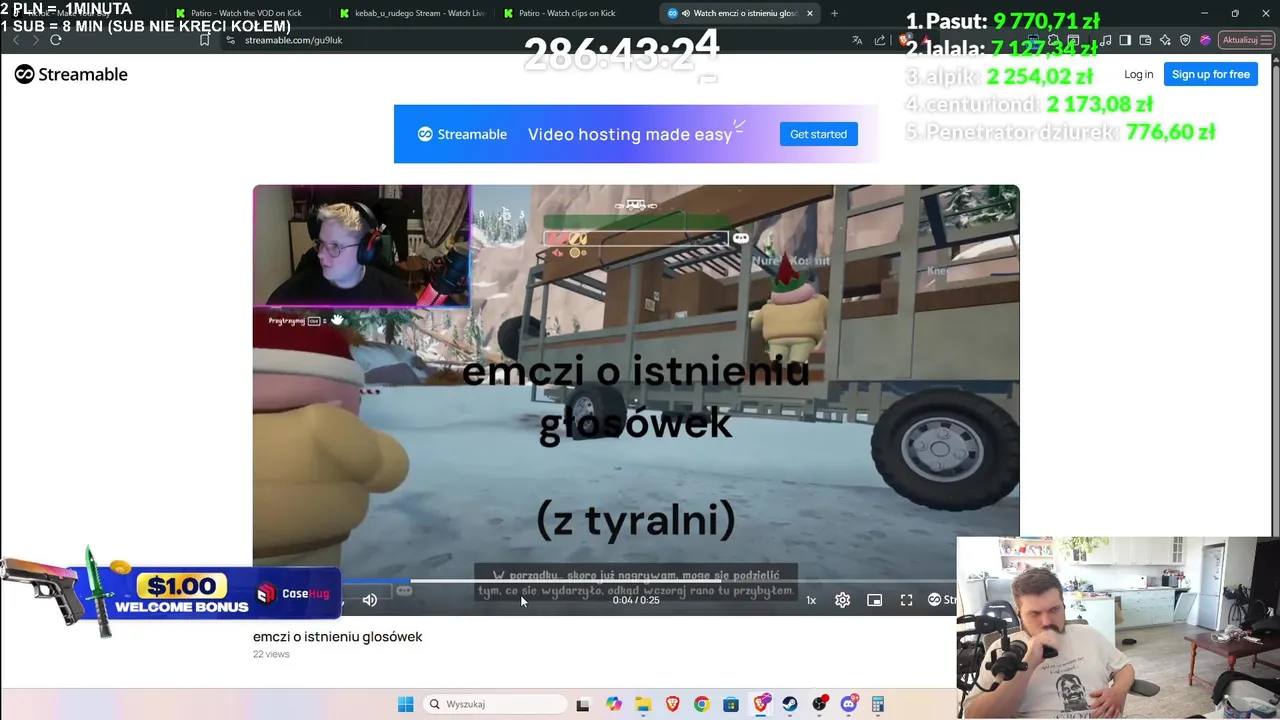Switch to kebab_u_rudego Stream tab

pos(412,13)
